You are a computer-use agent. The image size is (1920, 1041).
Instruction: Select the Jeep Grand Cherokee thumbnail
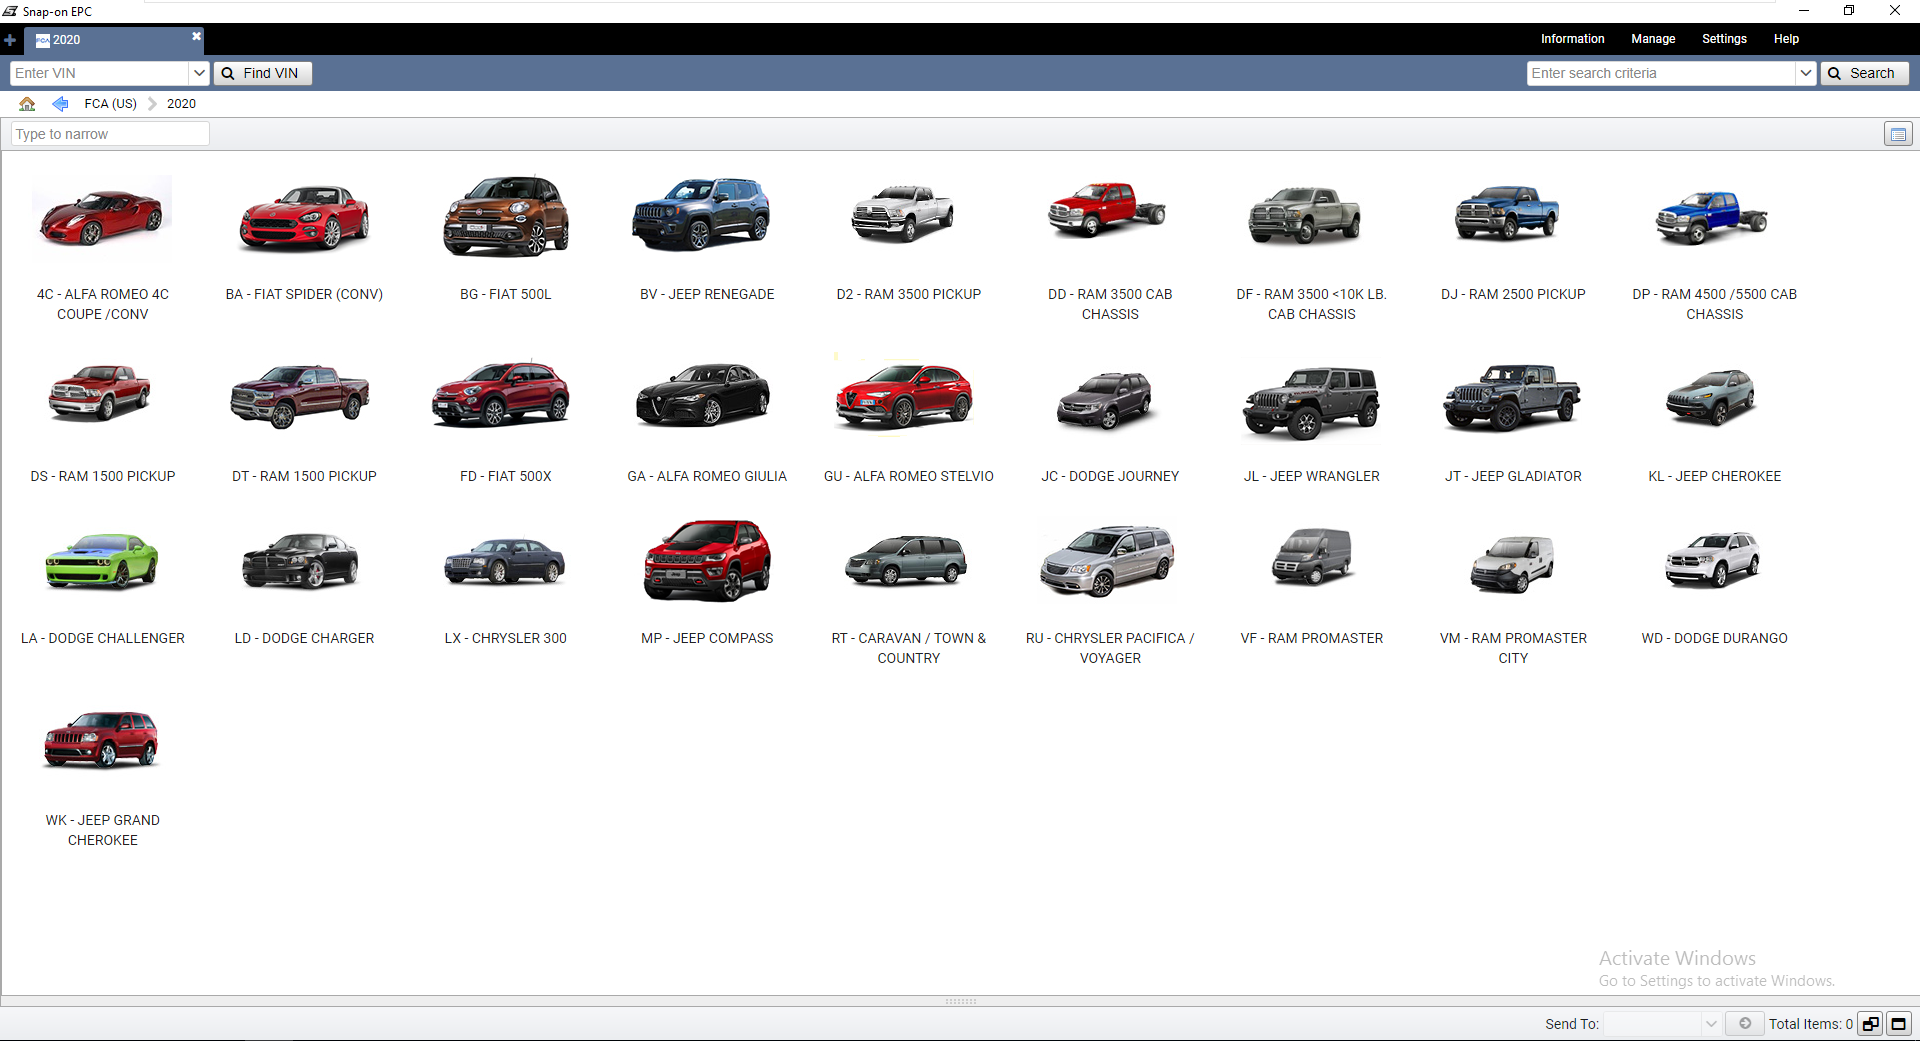tap(101, 740)
